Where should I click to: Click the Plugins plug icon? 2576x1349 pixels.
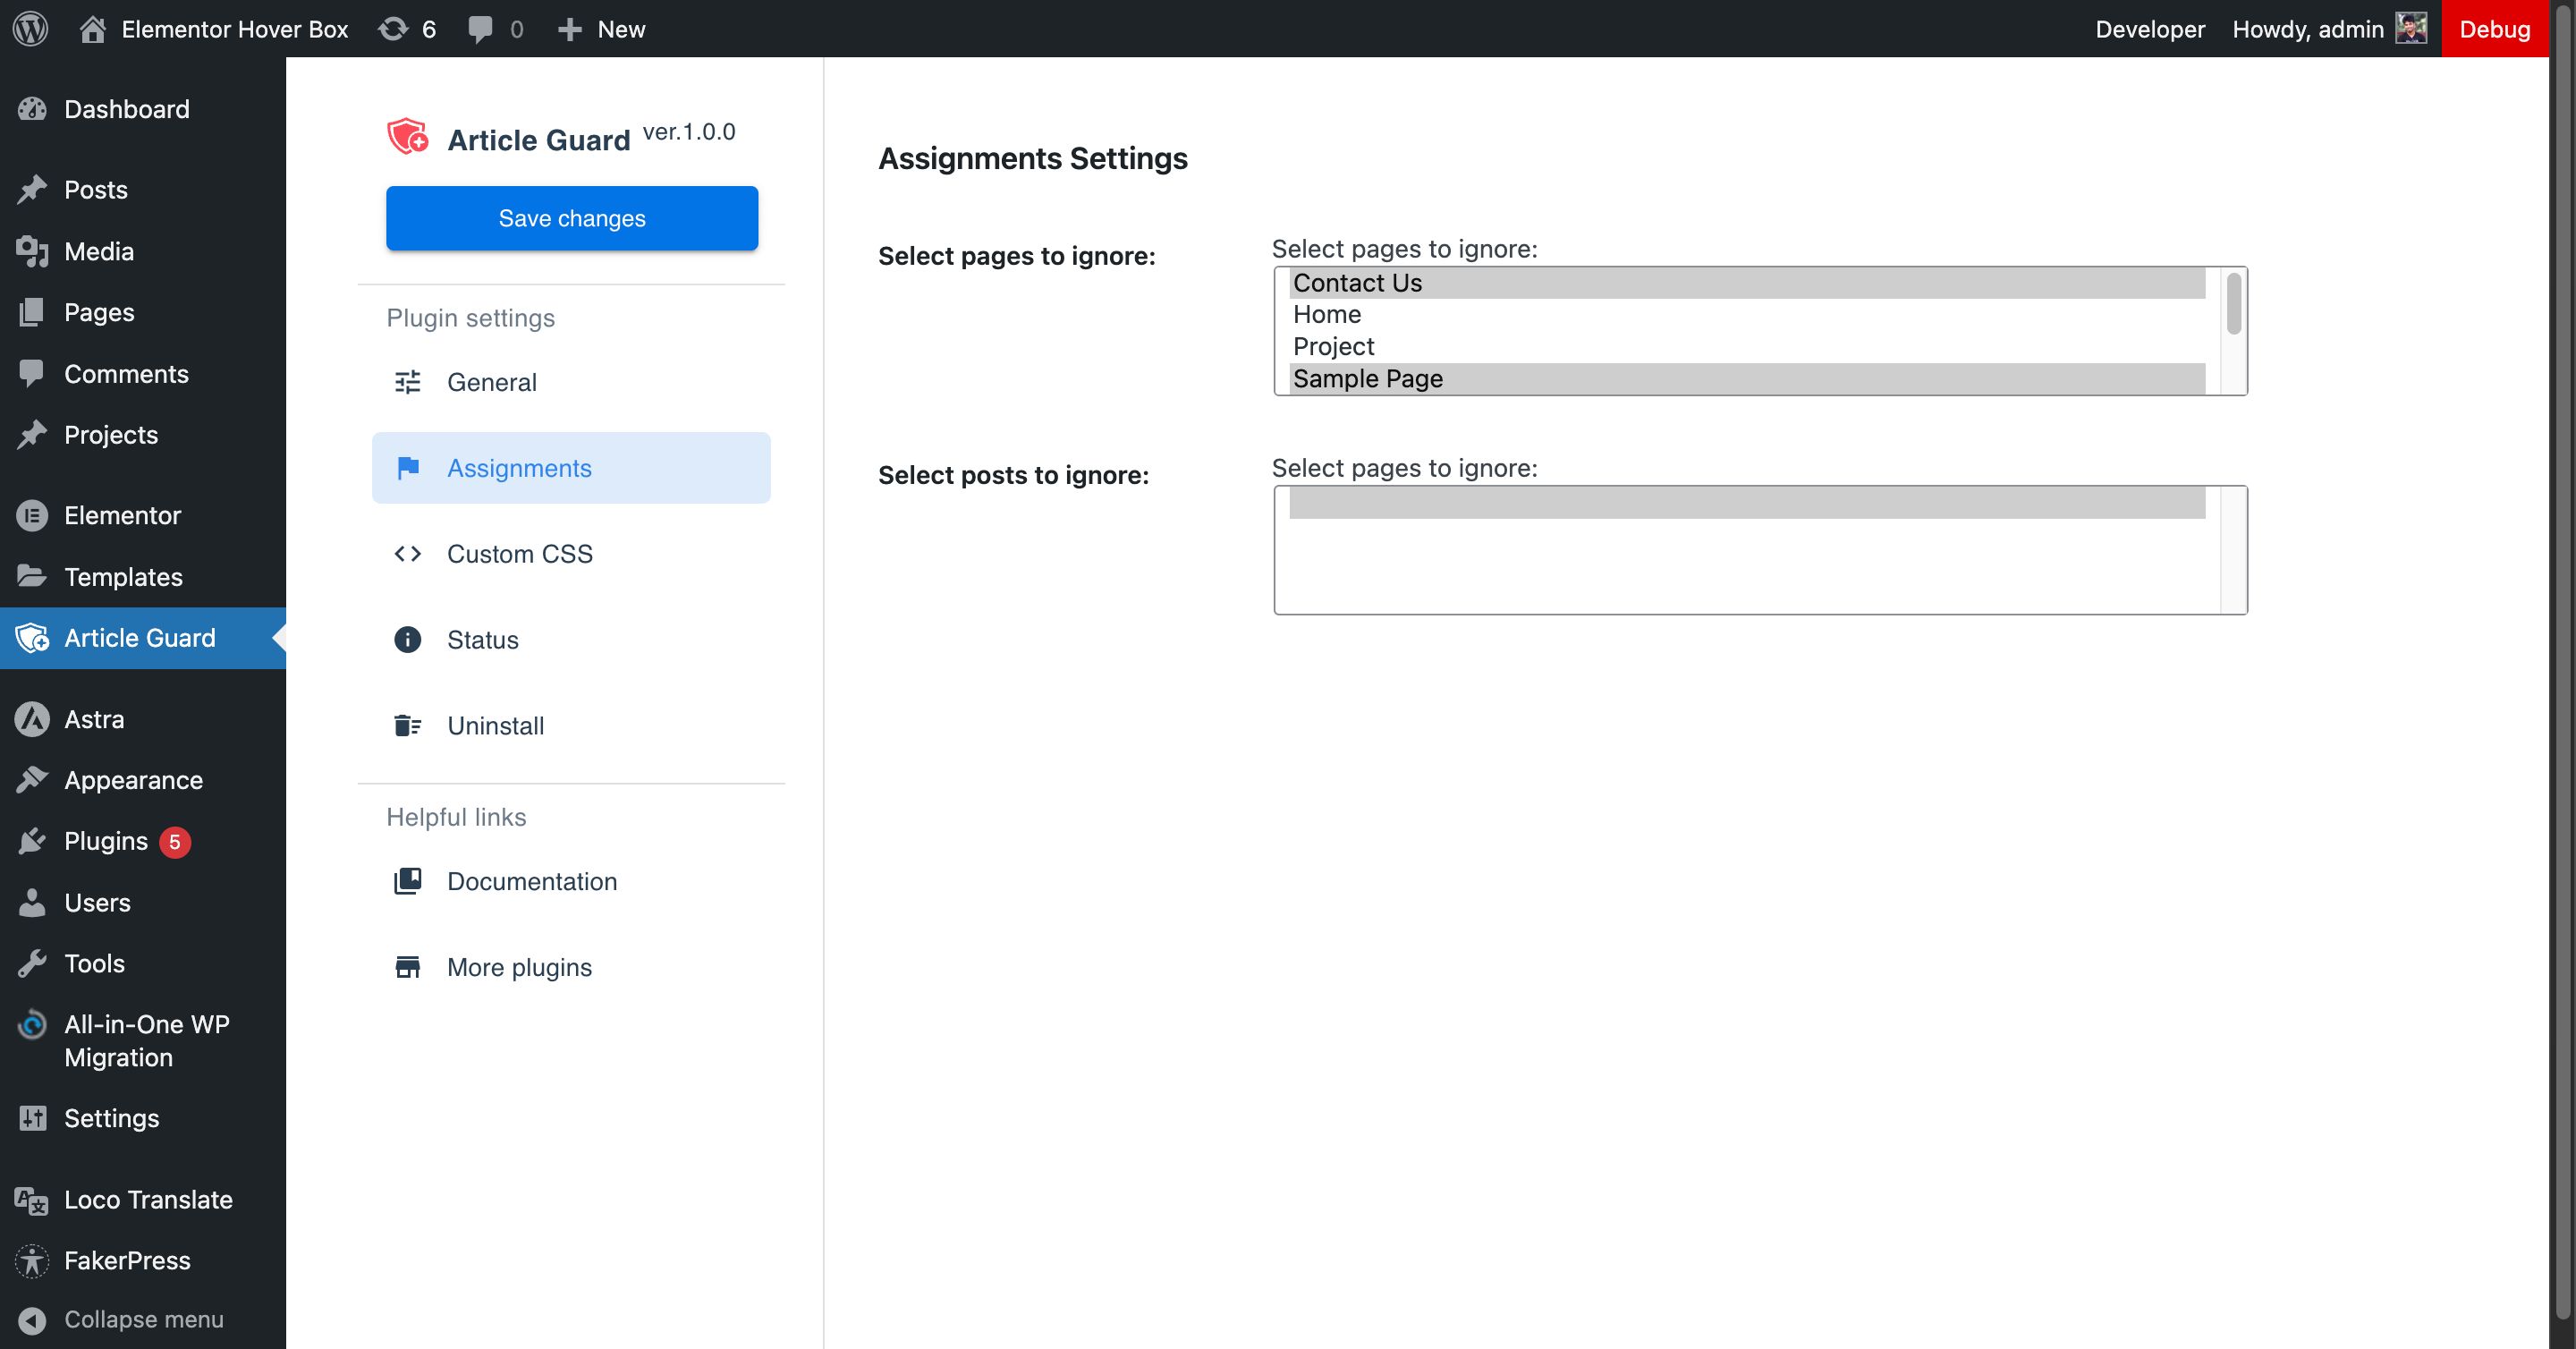click(x=32, y=841)
